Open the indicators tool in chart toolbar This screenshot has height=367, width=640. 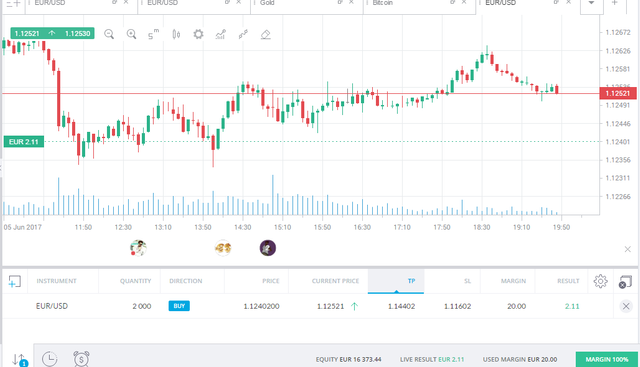point(220,34)
